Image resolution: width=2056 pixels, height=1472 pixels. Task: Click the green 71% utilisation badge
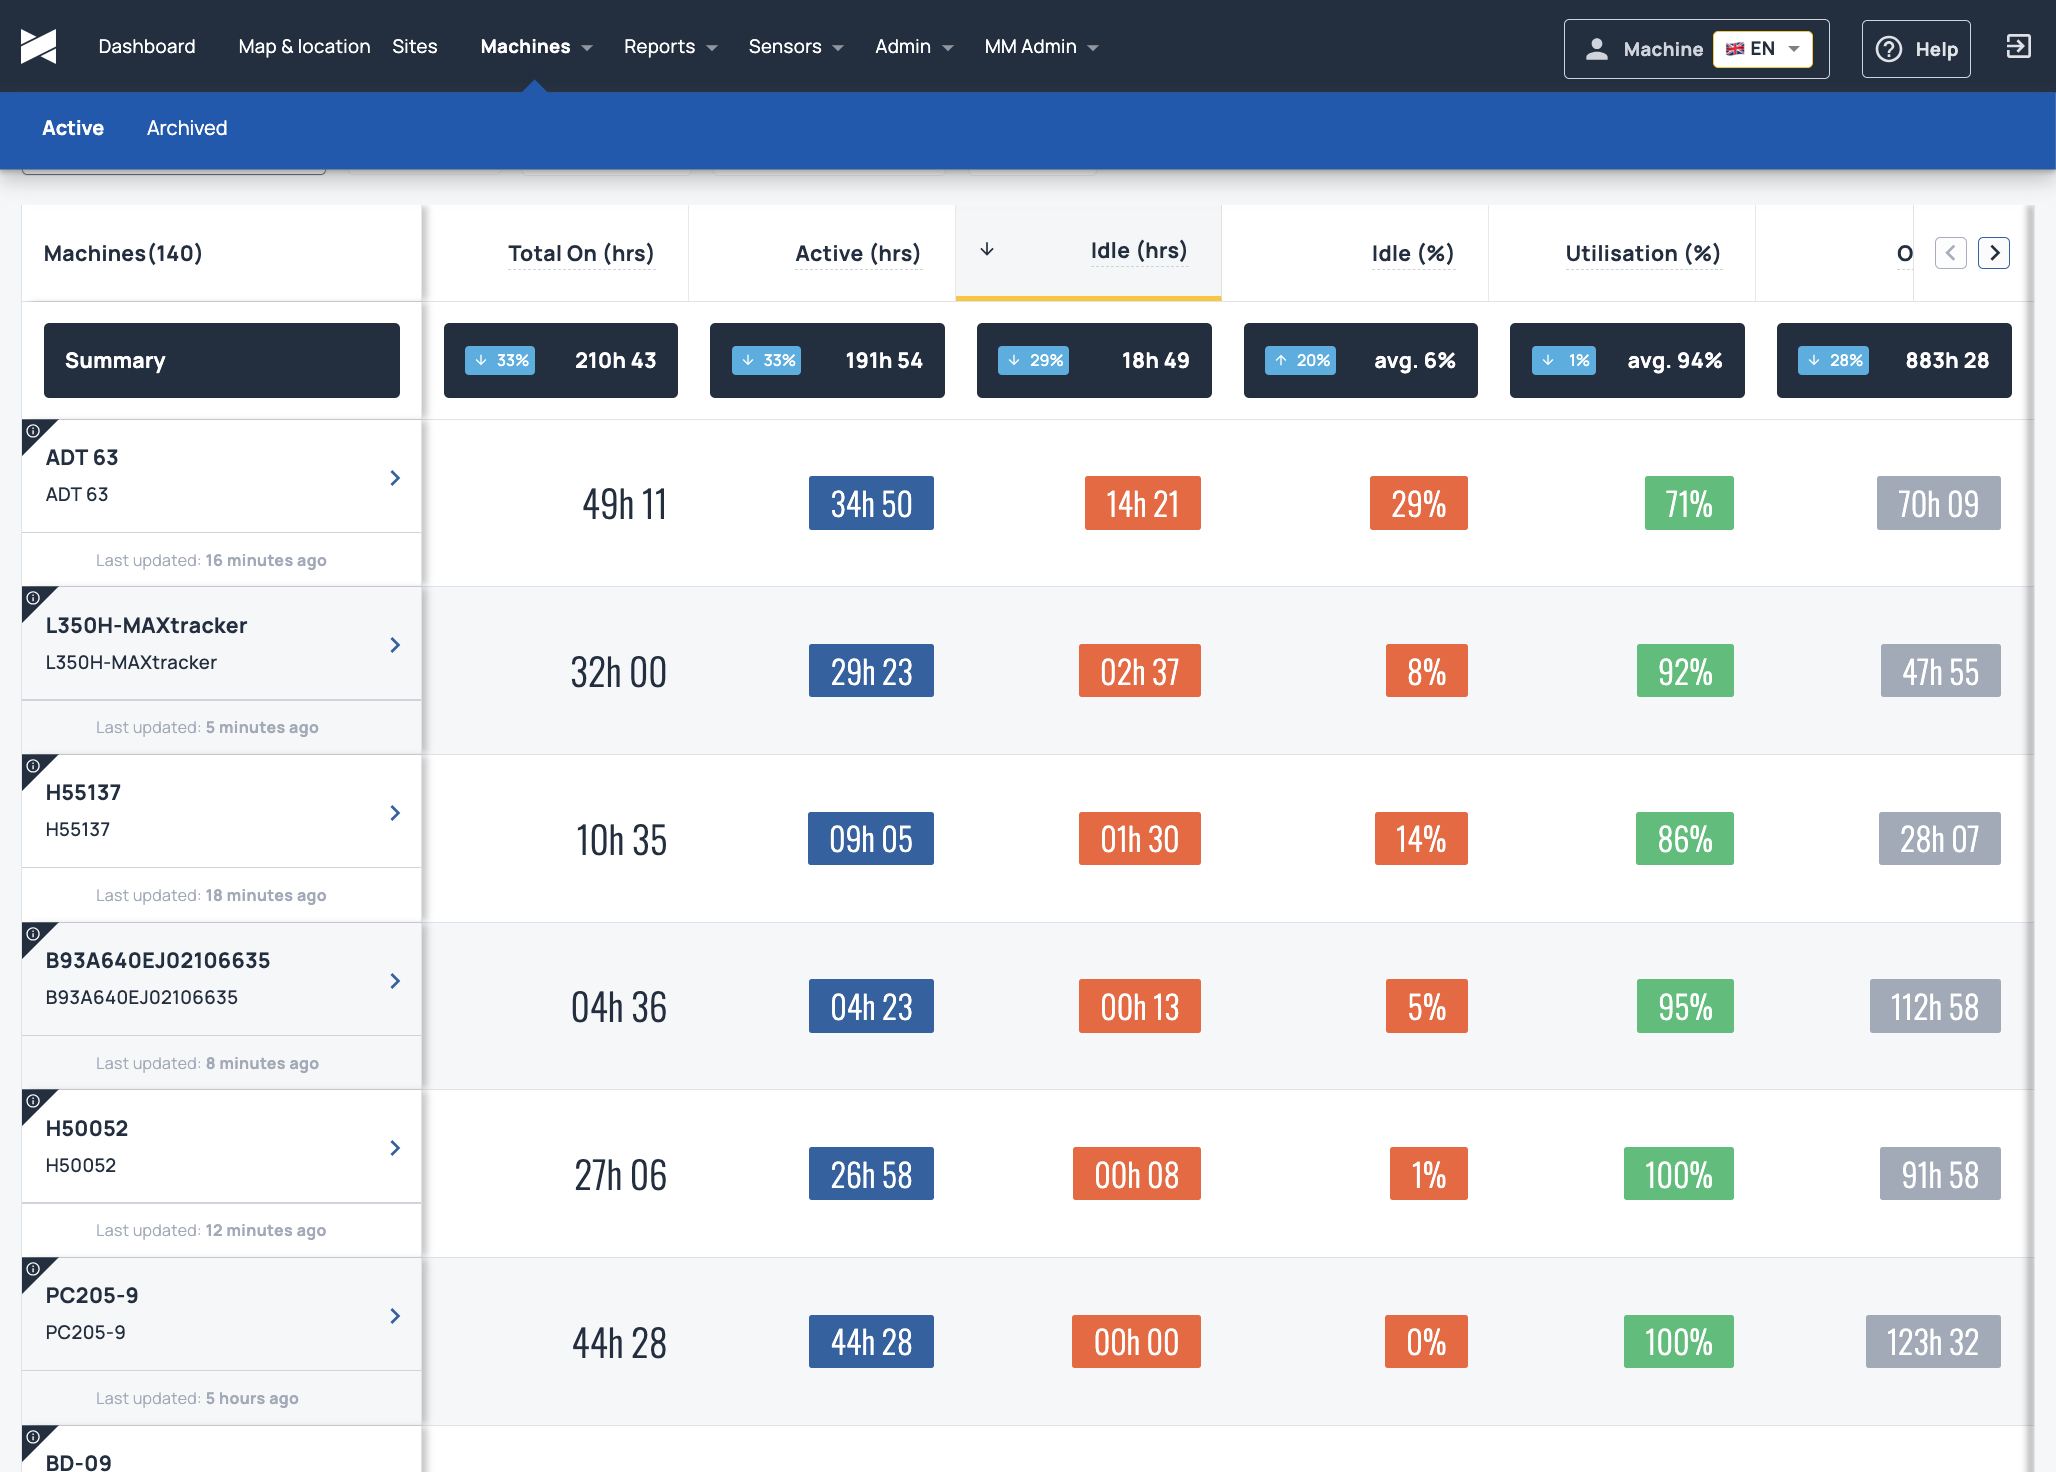pyautogui.click(x=1689, y=503)
